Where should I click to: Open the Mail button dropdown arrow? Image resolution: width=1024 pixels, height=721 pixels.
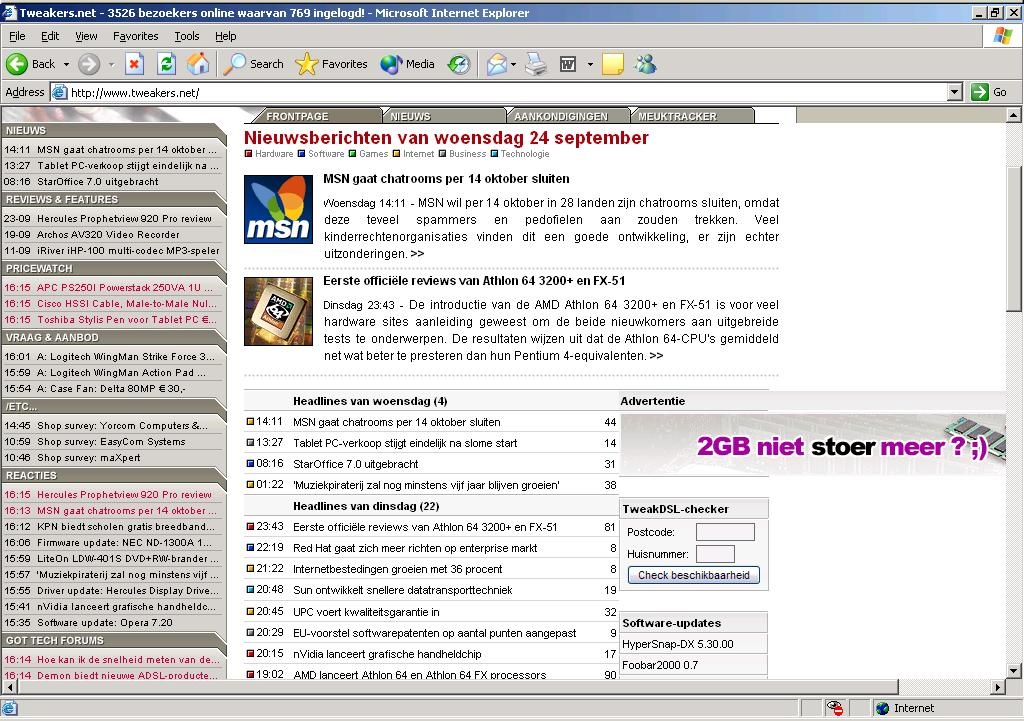point(513,64)
